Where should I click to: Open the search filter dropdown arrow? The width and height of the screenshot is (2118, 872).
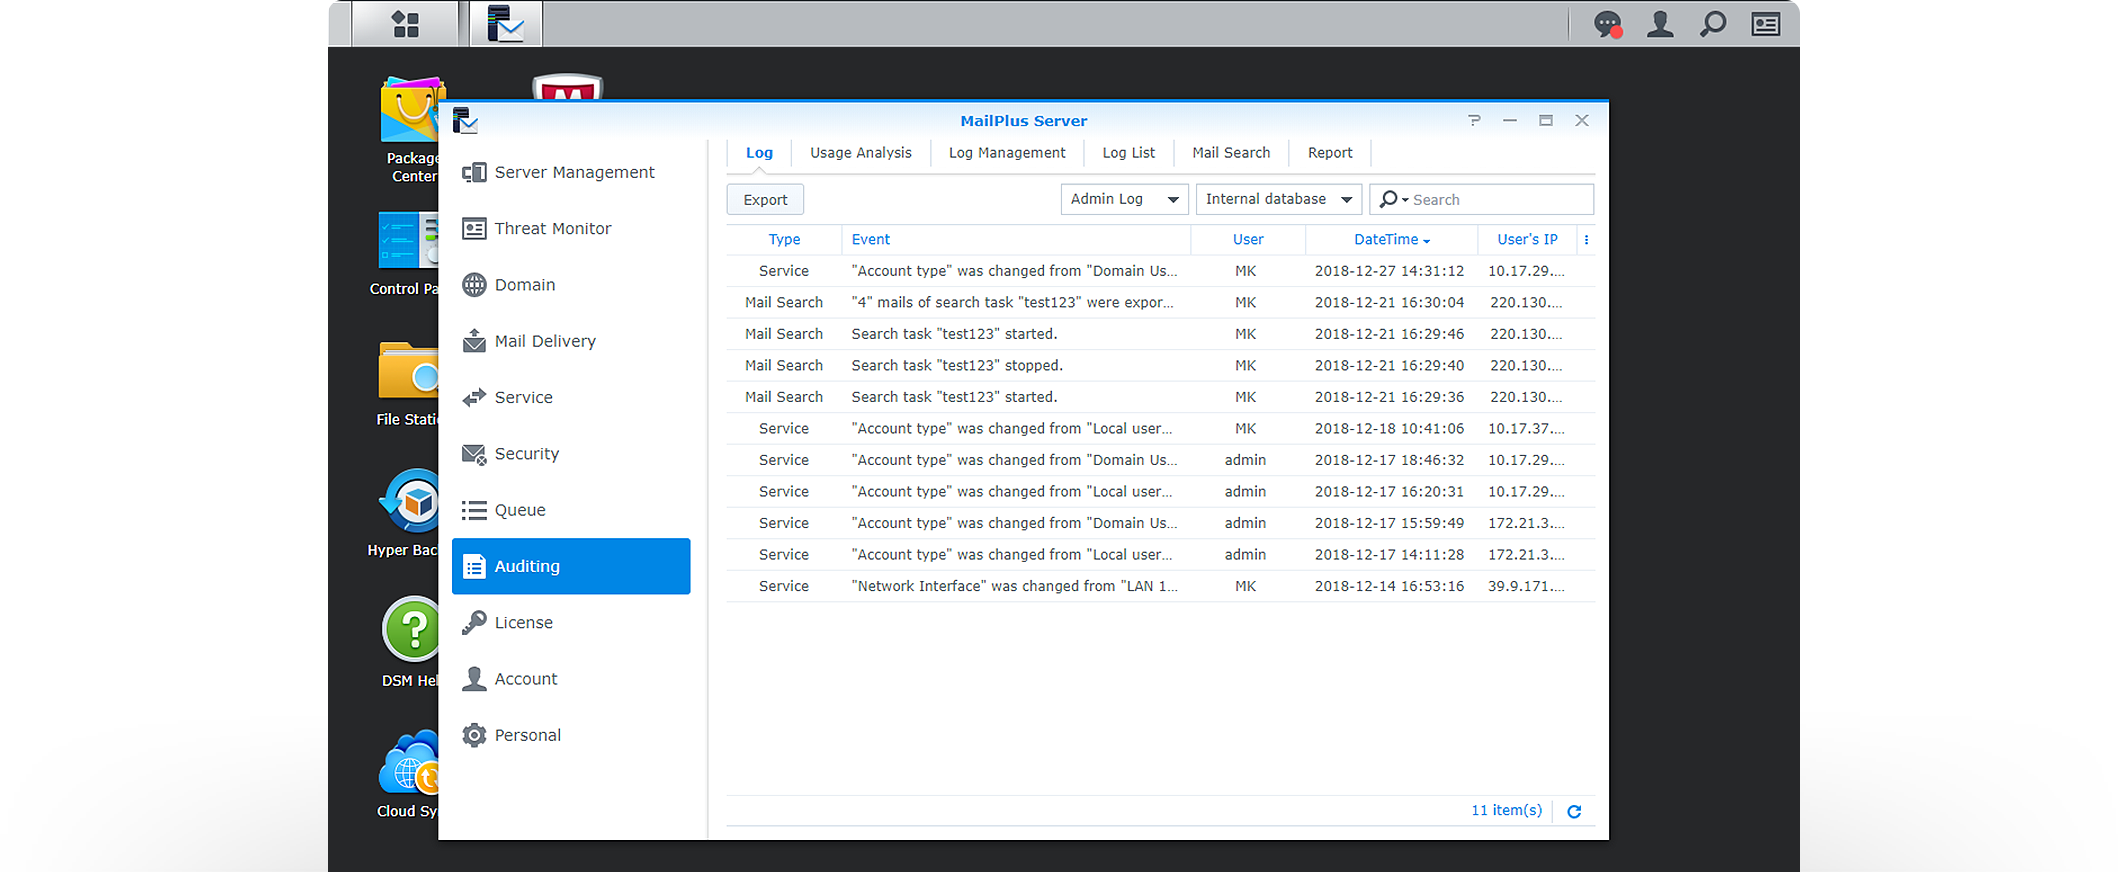pyautogui.click(x=1404, y=200)
